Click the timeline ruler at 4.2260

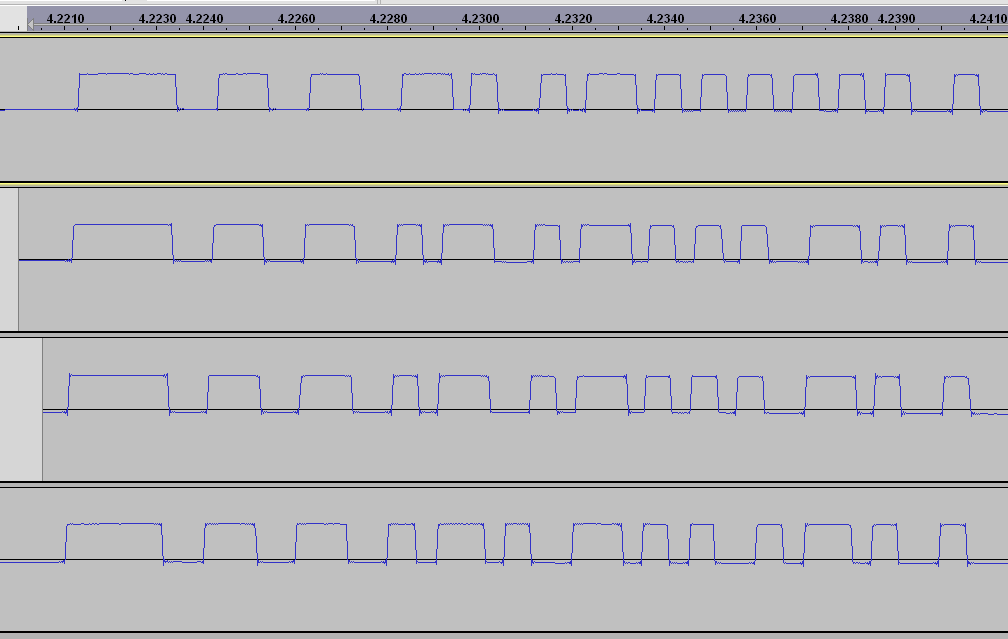296,19
